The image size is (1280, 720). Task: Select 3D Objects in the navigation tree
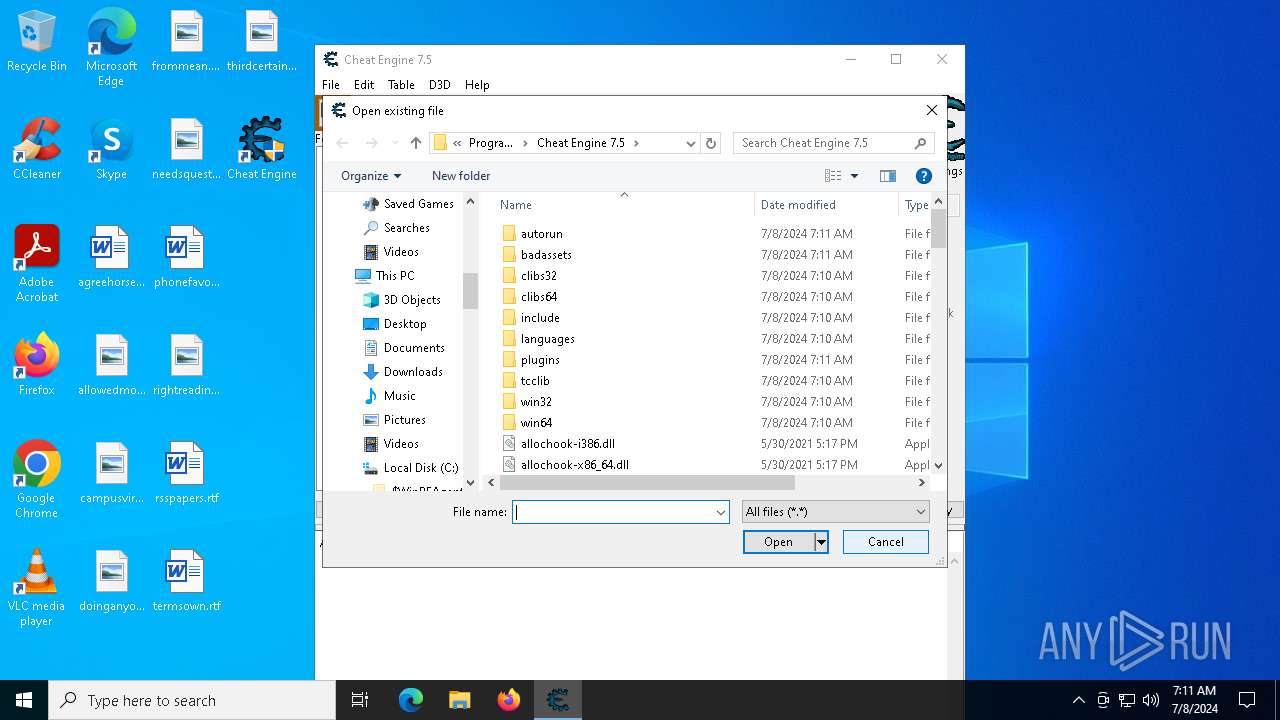[x=412, y=300]
